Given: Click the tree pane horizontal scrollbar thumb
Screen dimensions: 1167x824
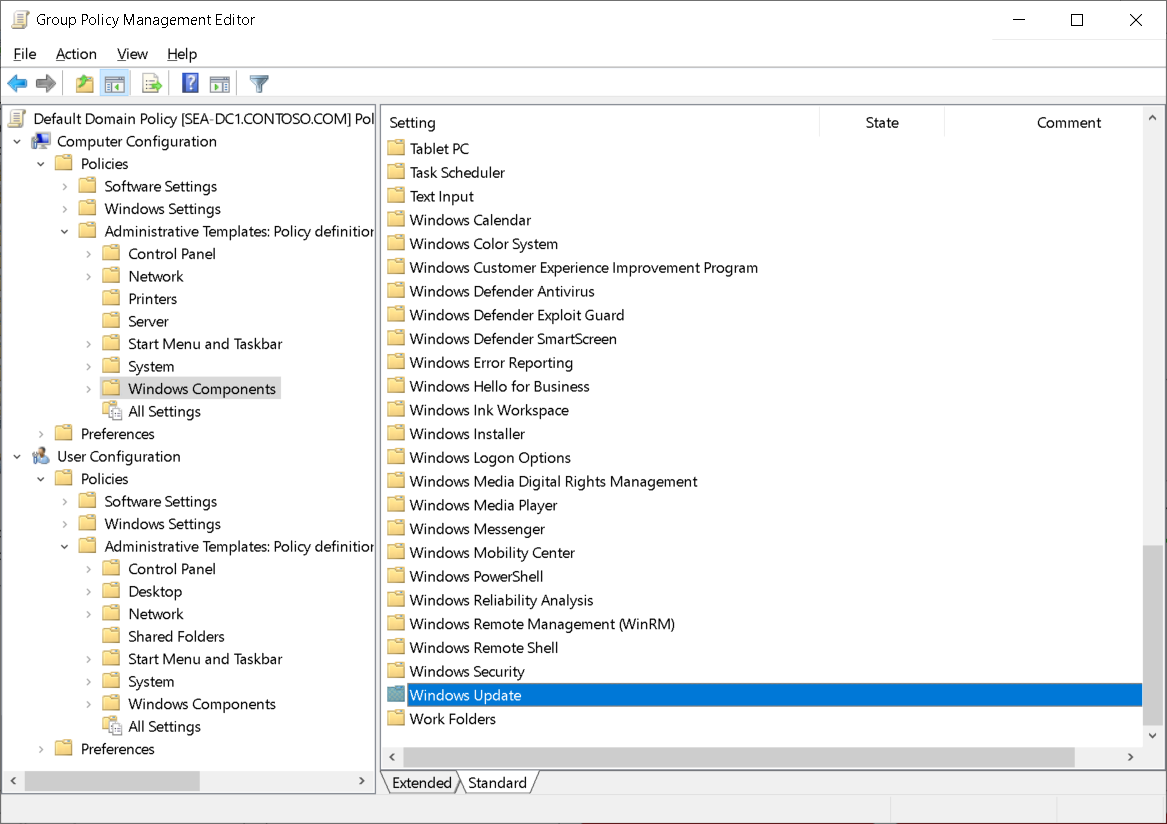Looking at the screenshot, I should (112, 781).
